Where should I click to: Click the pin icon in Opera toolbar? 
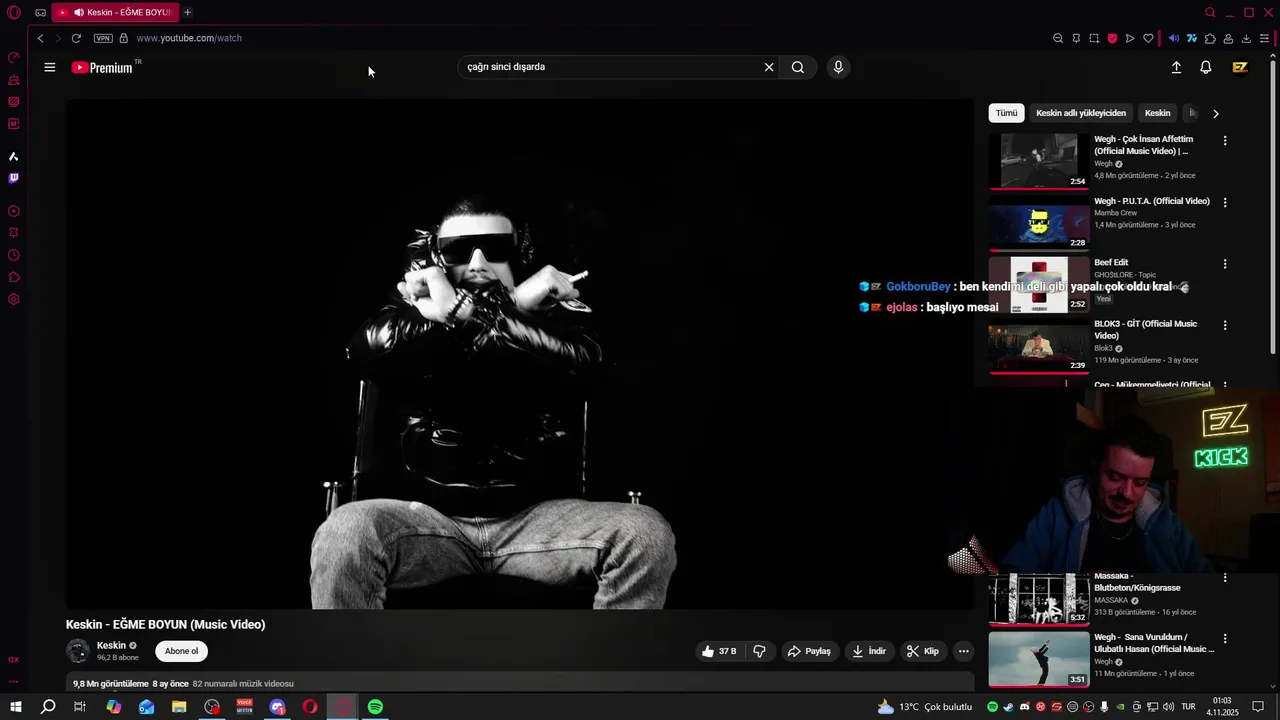1076,38
